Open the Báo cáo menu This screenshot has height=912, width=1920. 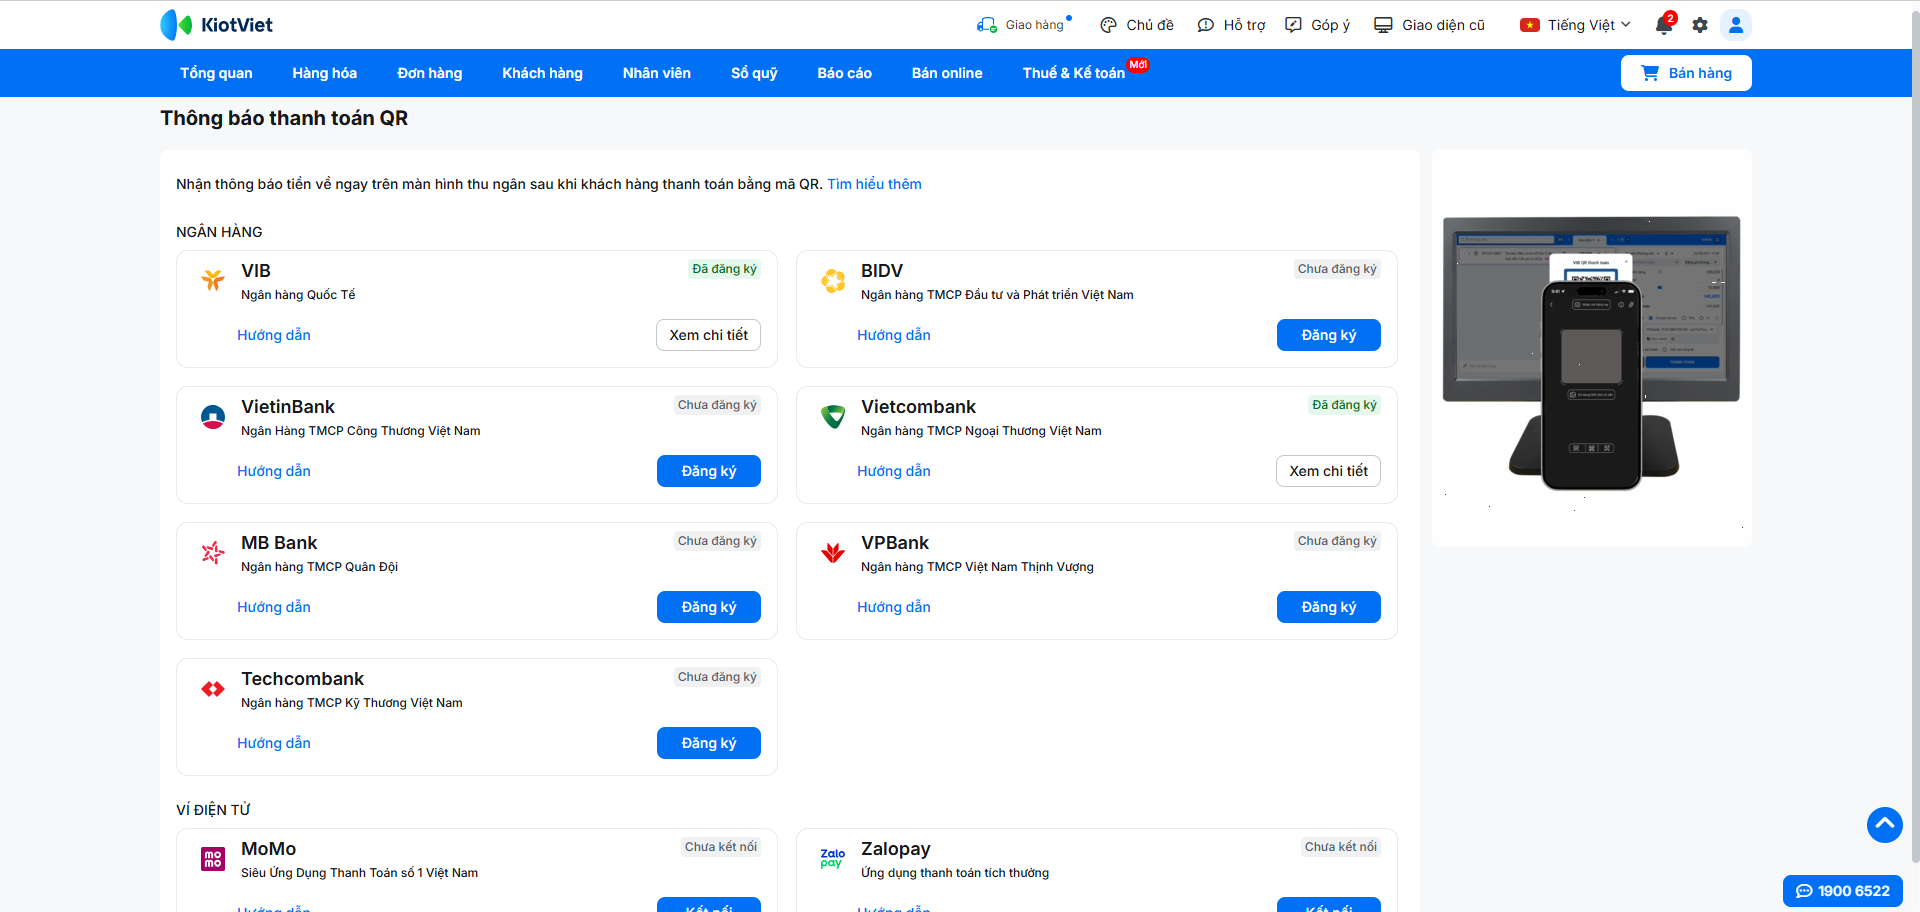(845, 73)
